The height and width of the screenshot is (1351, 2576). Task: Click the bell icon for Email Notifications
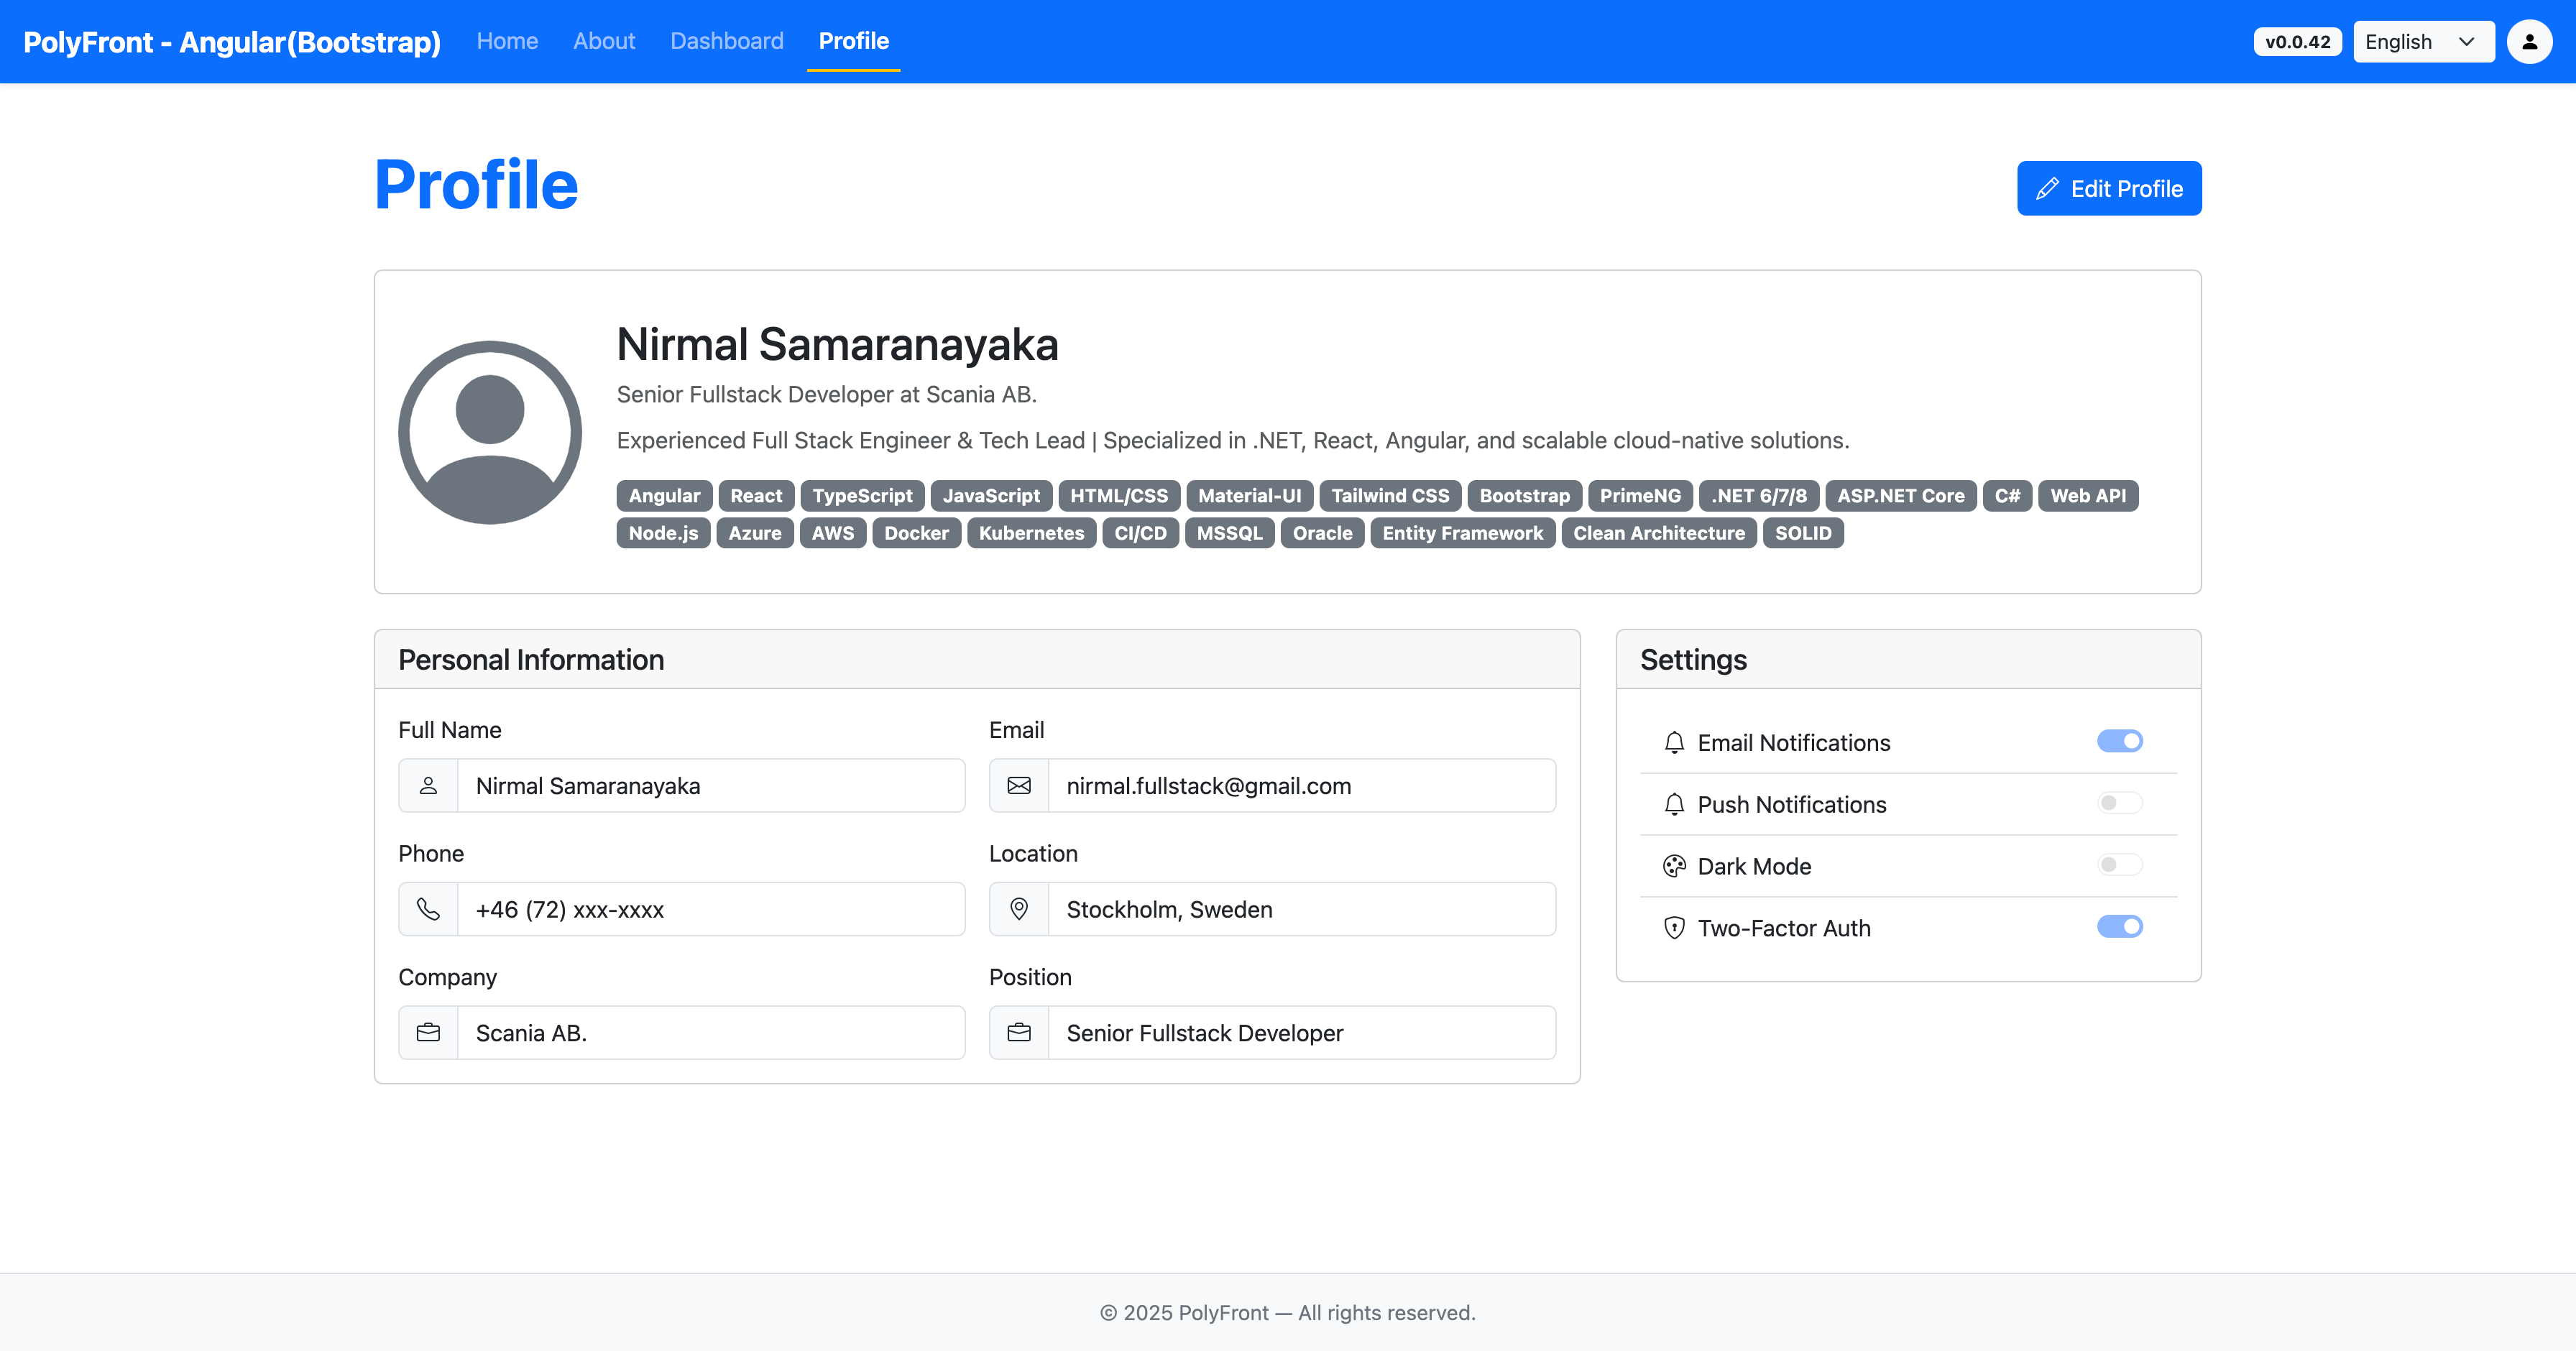click(x=1674, y=742)
